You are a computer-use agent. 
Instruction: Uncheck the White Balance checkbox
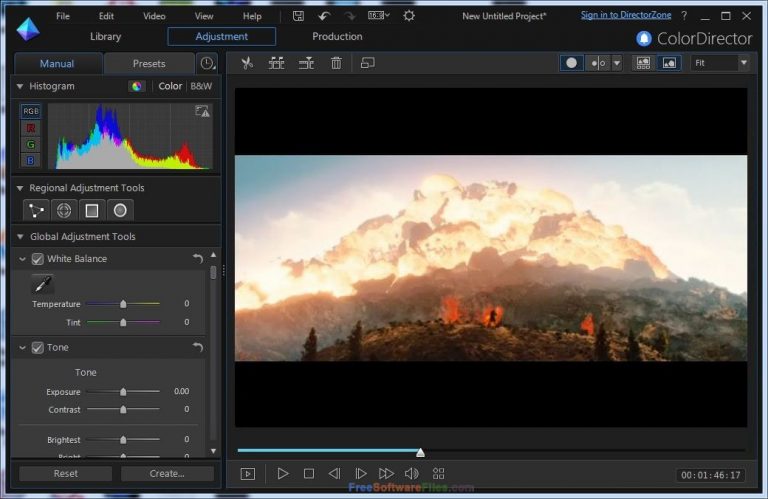point(38,259)
